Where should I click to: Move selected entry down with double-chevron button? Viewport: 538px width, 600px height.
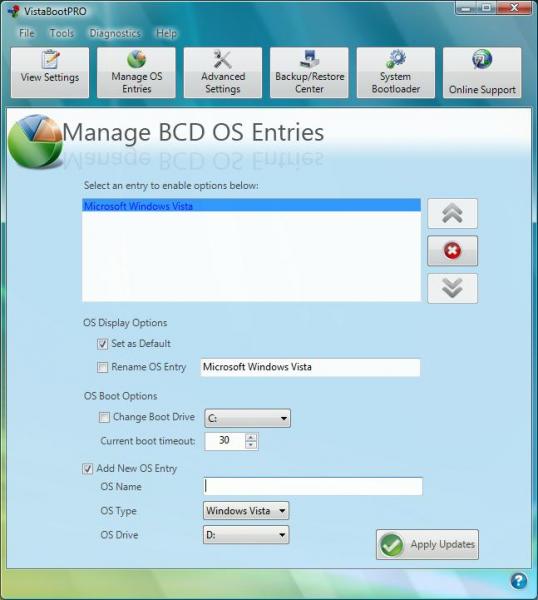point(452,289)
